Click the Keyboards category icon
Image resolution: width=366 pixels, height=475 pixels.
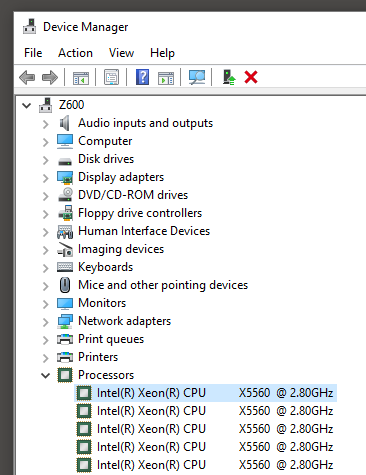pyautogui.click(x=65, y=267)
